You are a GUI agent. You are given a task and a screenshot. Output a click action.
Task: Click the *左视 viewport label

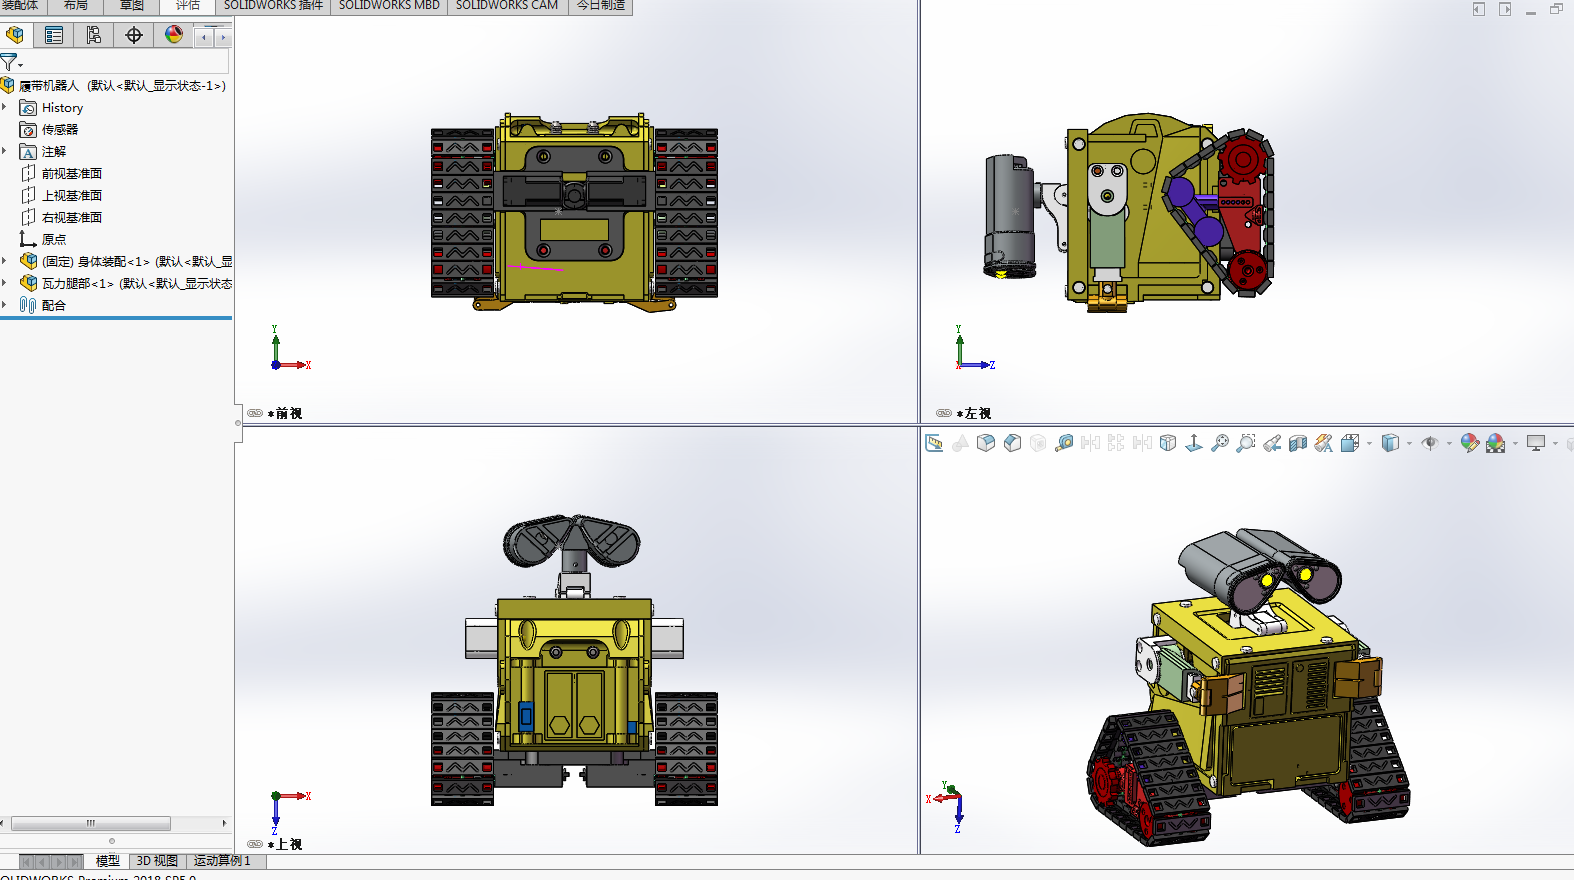(974, 413)
